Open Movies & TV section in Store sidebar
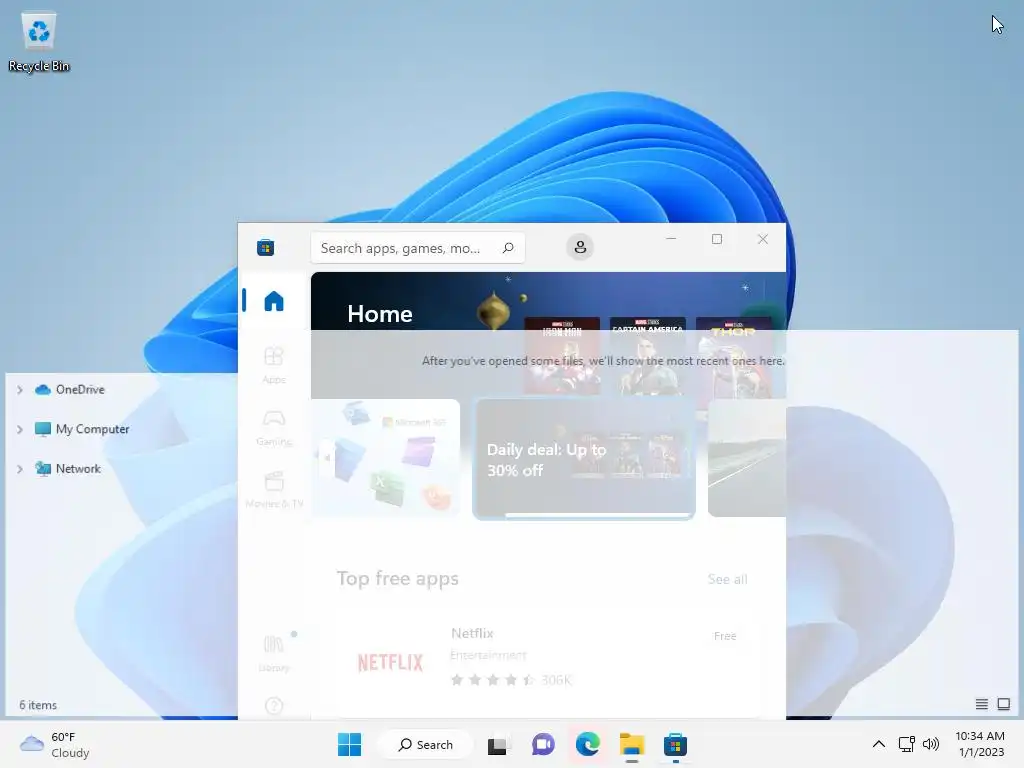Image resolution: width=1024 pixels, height=768 pixels. (x=274, y=489)
